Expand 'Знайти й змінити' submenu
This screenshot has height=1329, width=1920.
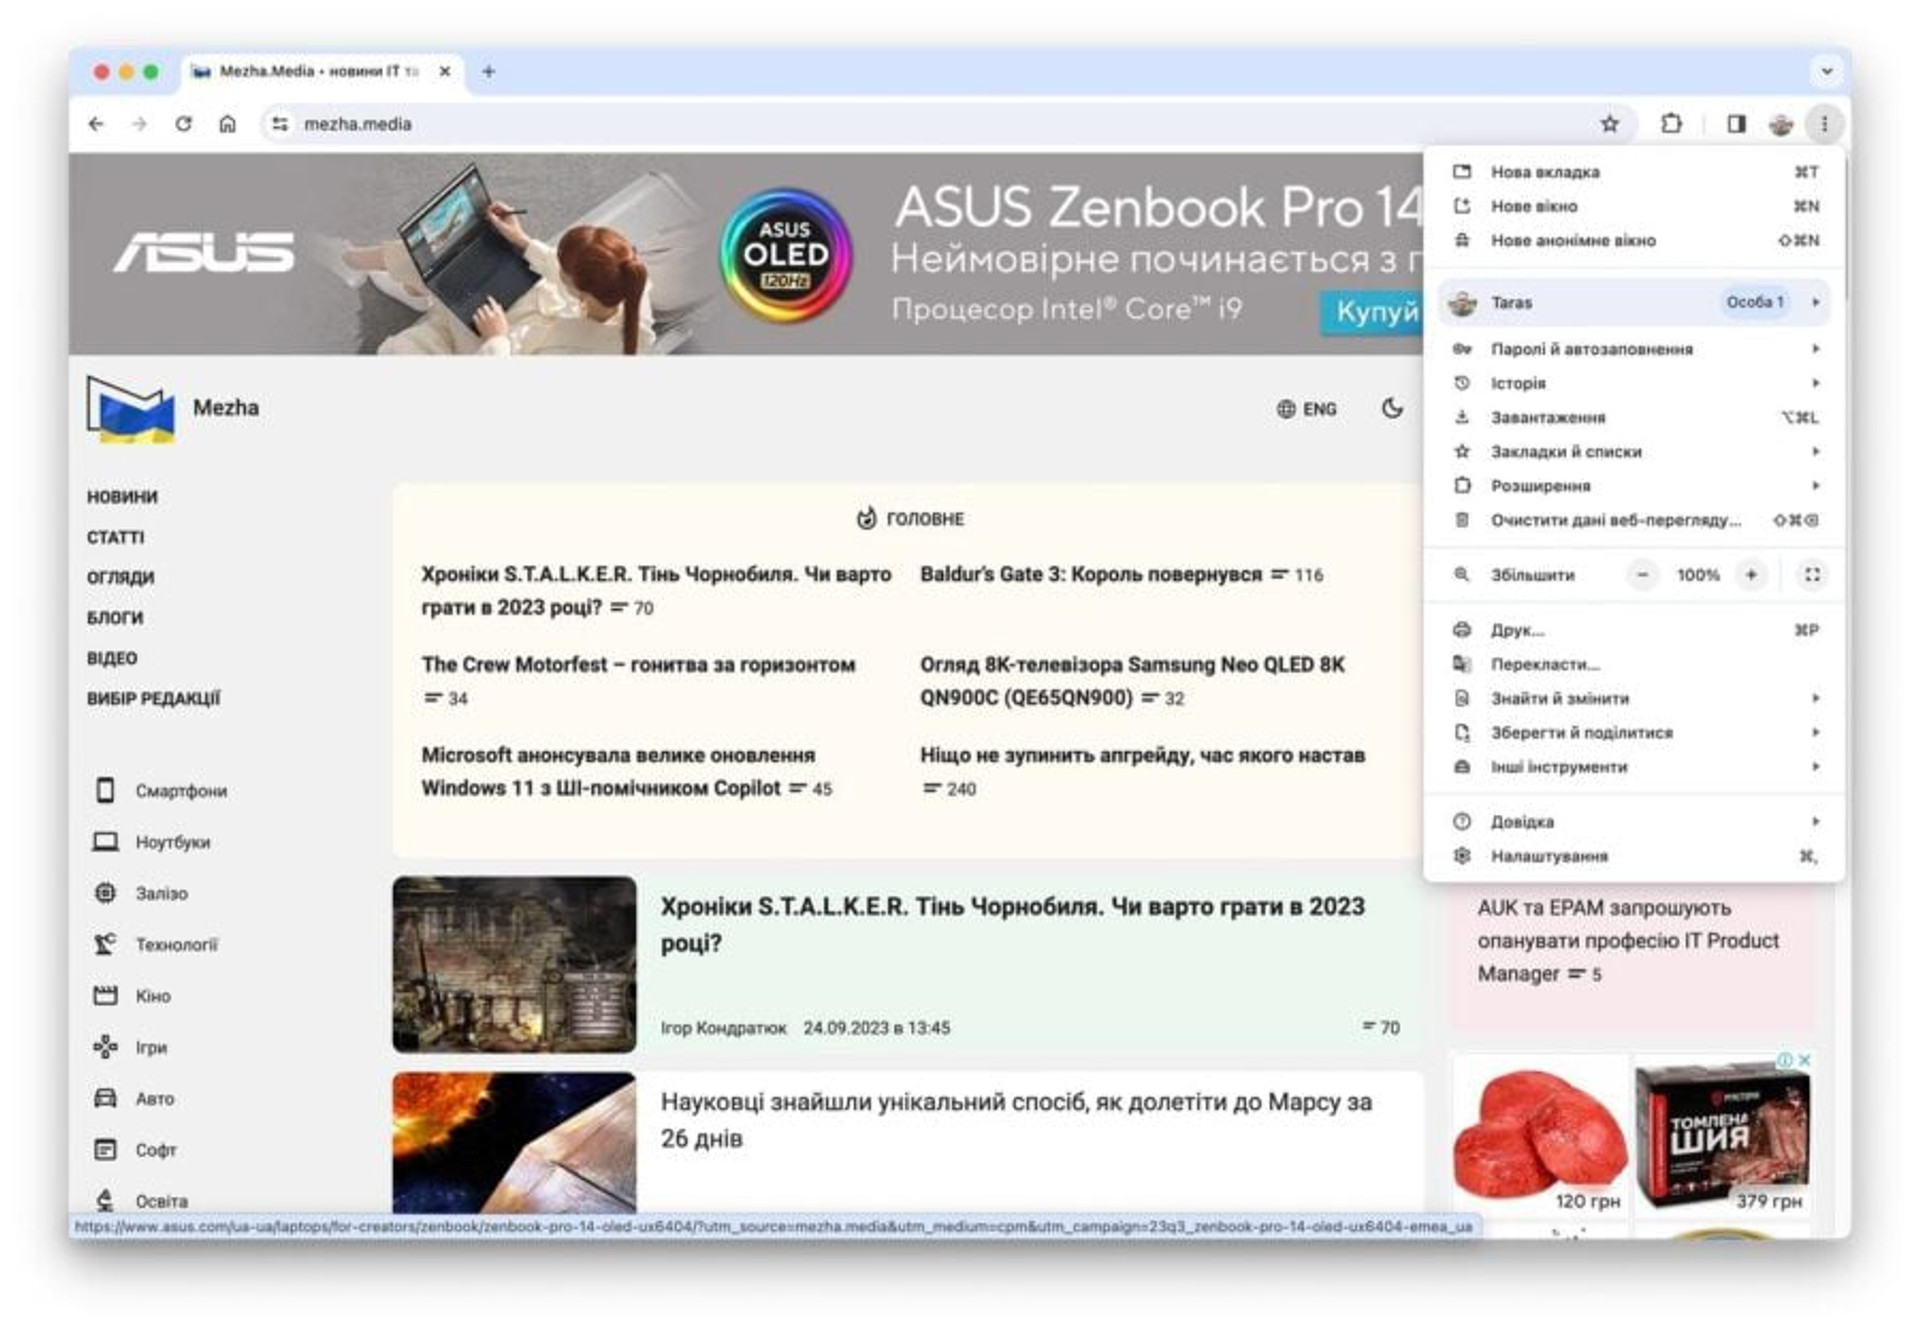point(1634,698)
